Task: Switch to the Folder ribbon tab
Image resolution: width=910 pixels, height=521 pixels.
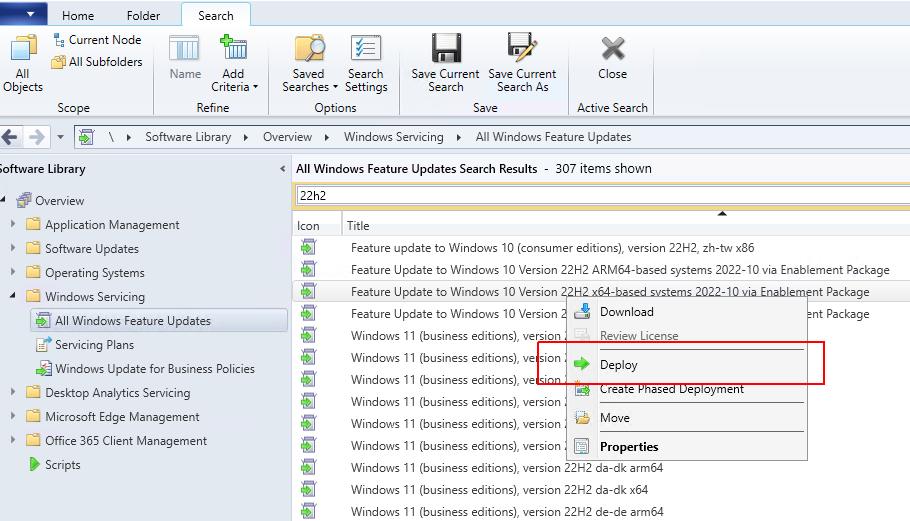Action: pos(143,16)
